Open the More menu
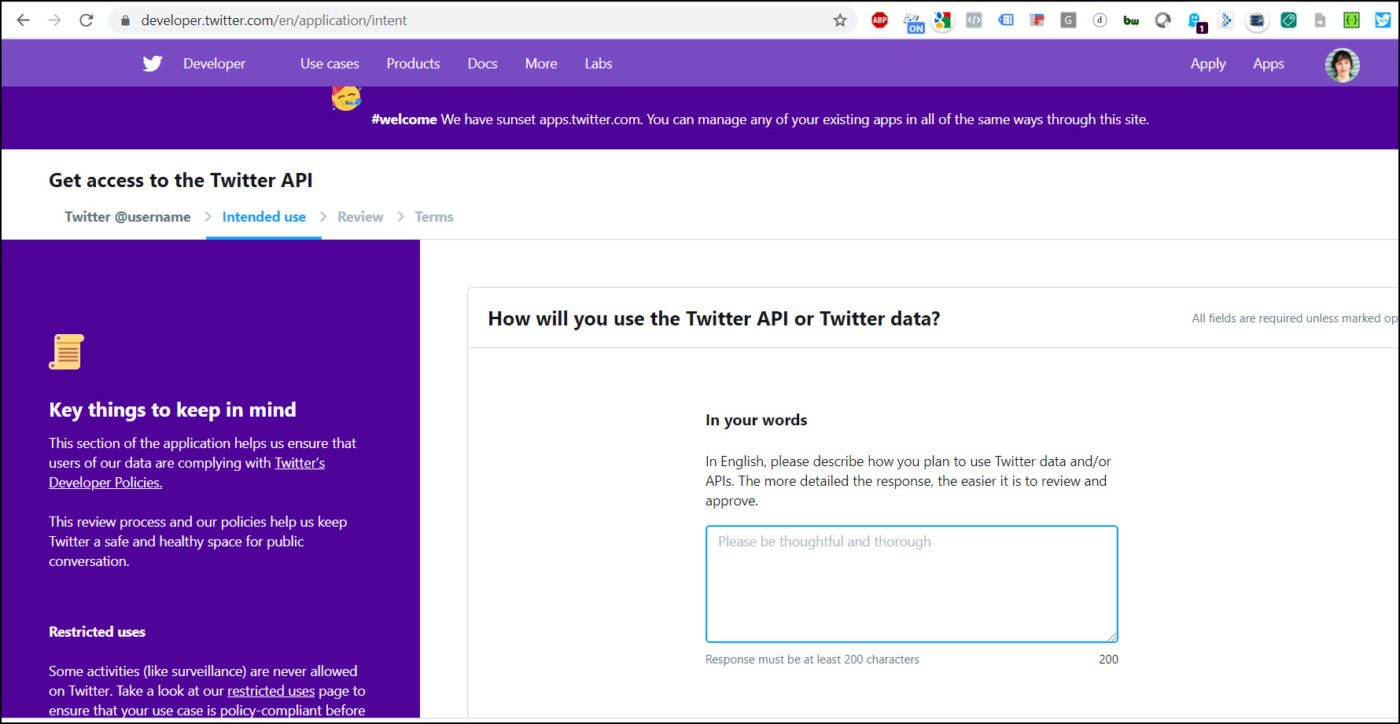The height and width of the screenshot is (724, 1400). point(541,63)
